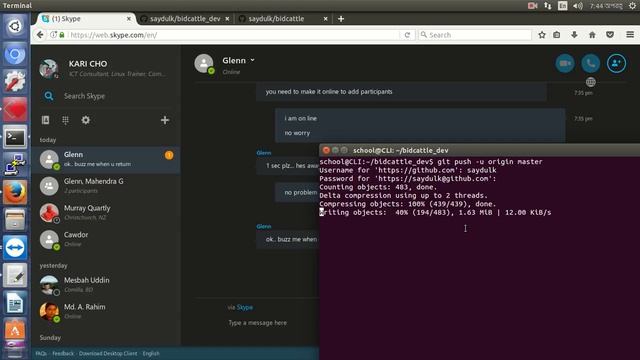The width and height of the screenshot is (640, 360).
Task: Open Skype contacts list icon
Action: [45, 120]
